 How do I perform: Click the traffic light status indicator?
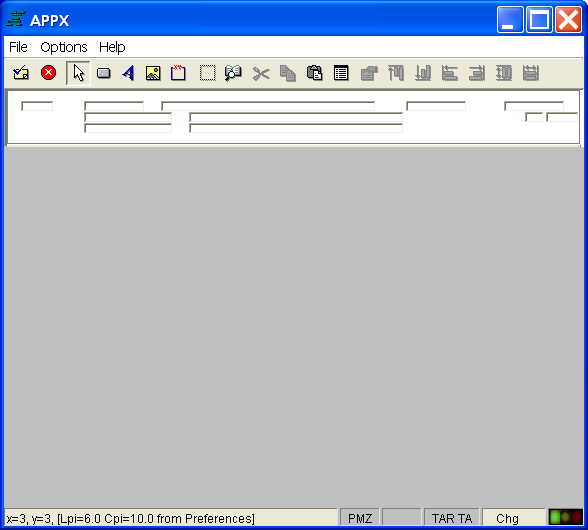pyautogui.click(x=566, y=517)
